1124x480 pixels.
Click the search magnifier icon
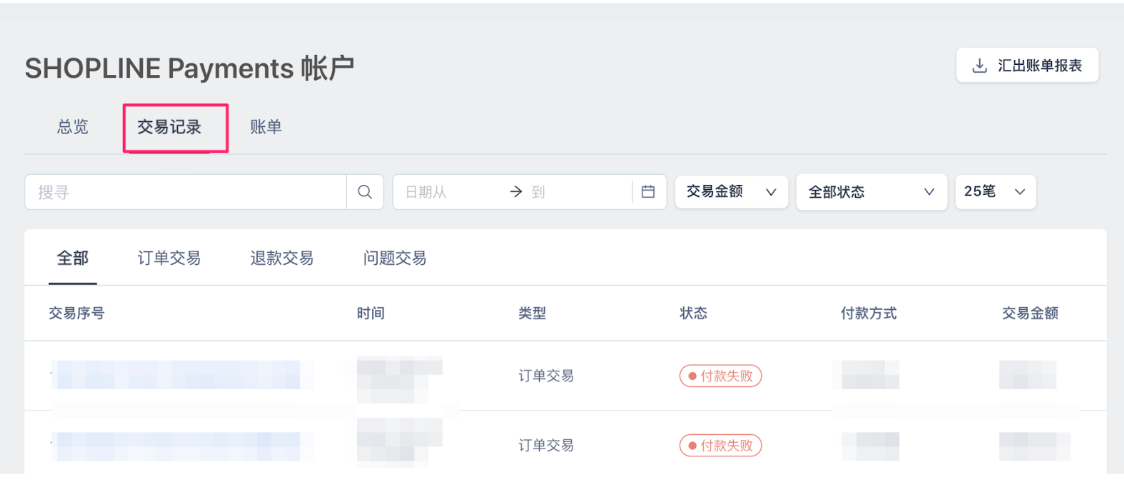click(x=365, y=192)
